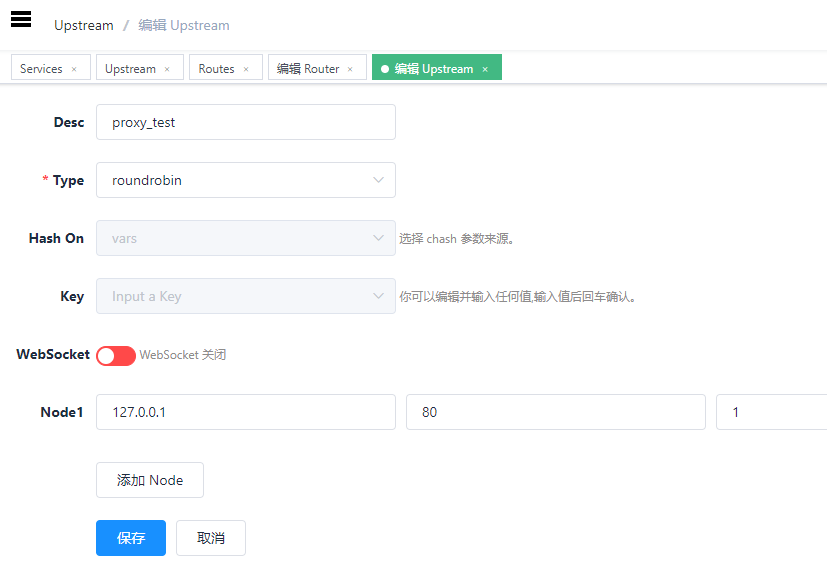Open the Type roundrobin dropdown

246,180
